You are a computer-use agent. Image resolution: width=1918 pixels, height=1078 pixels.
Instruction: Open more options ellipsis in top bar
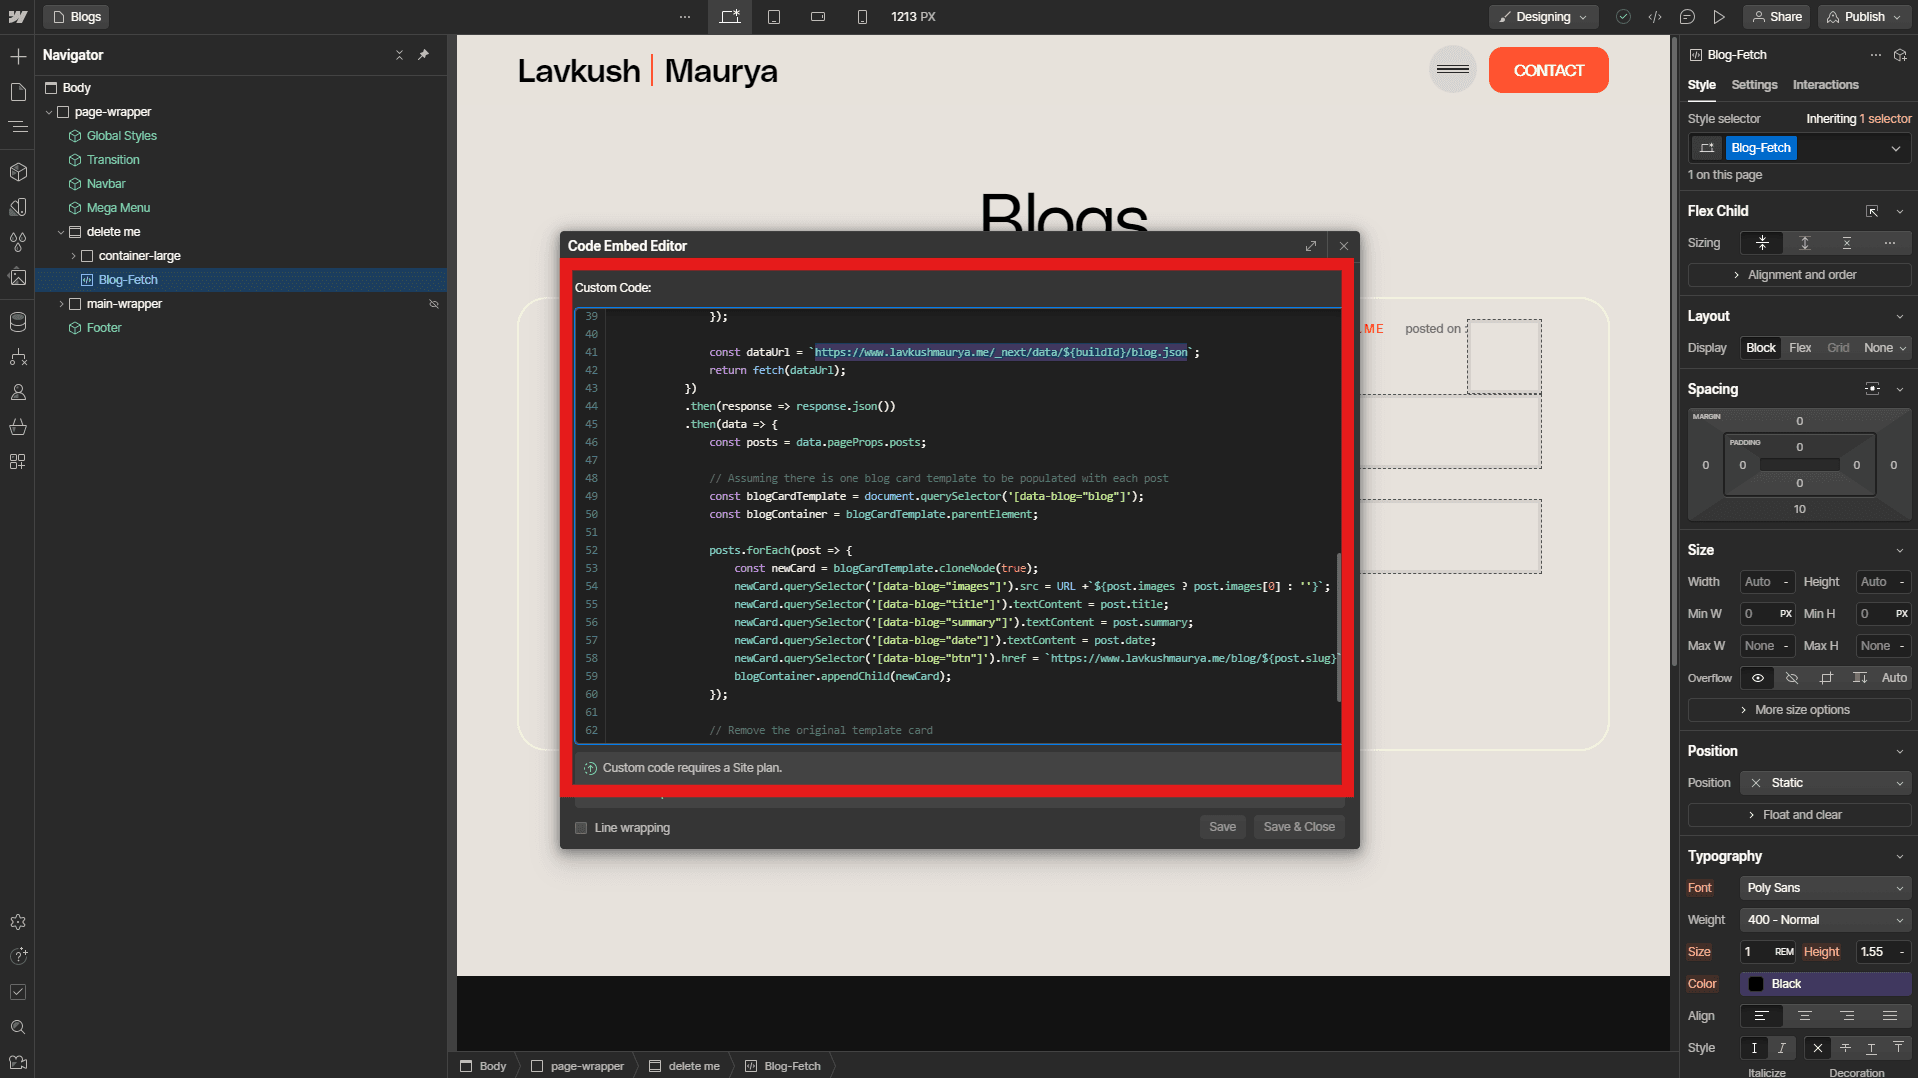[685, 17]
